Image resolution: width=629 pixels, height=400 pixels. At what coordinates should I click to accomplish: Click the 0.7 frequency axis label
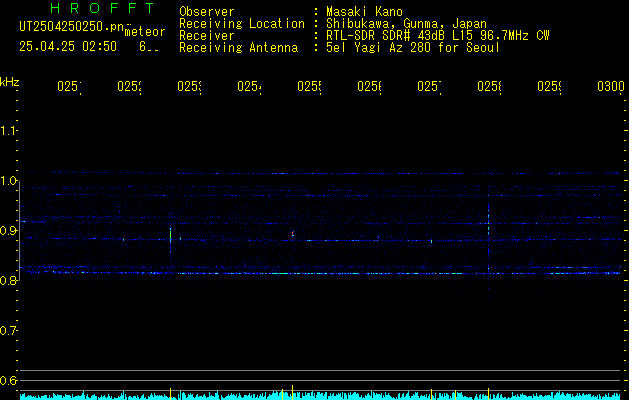(8, 331)
